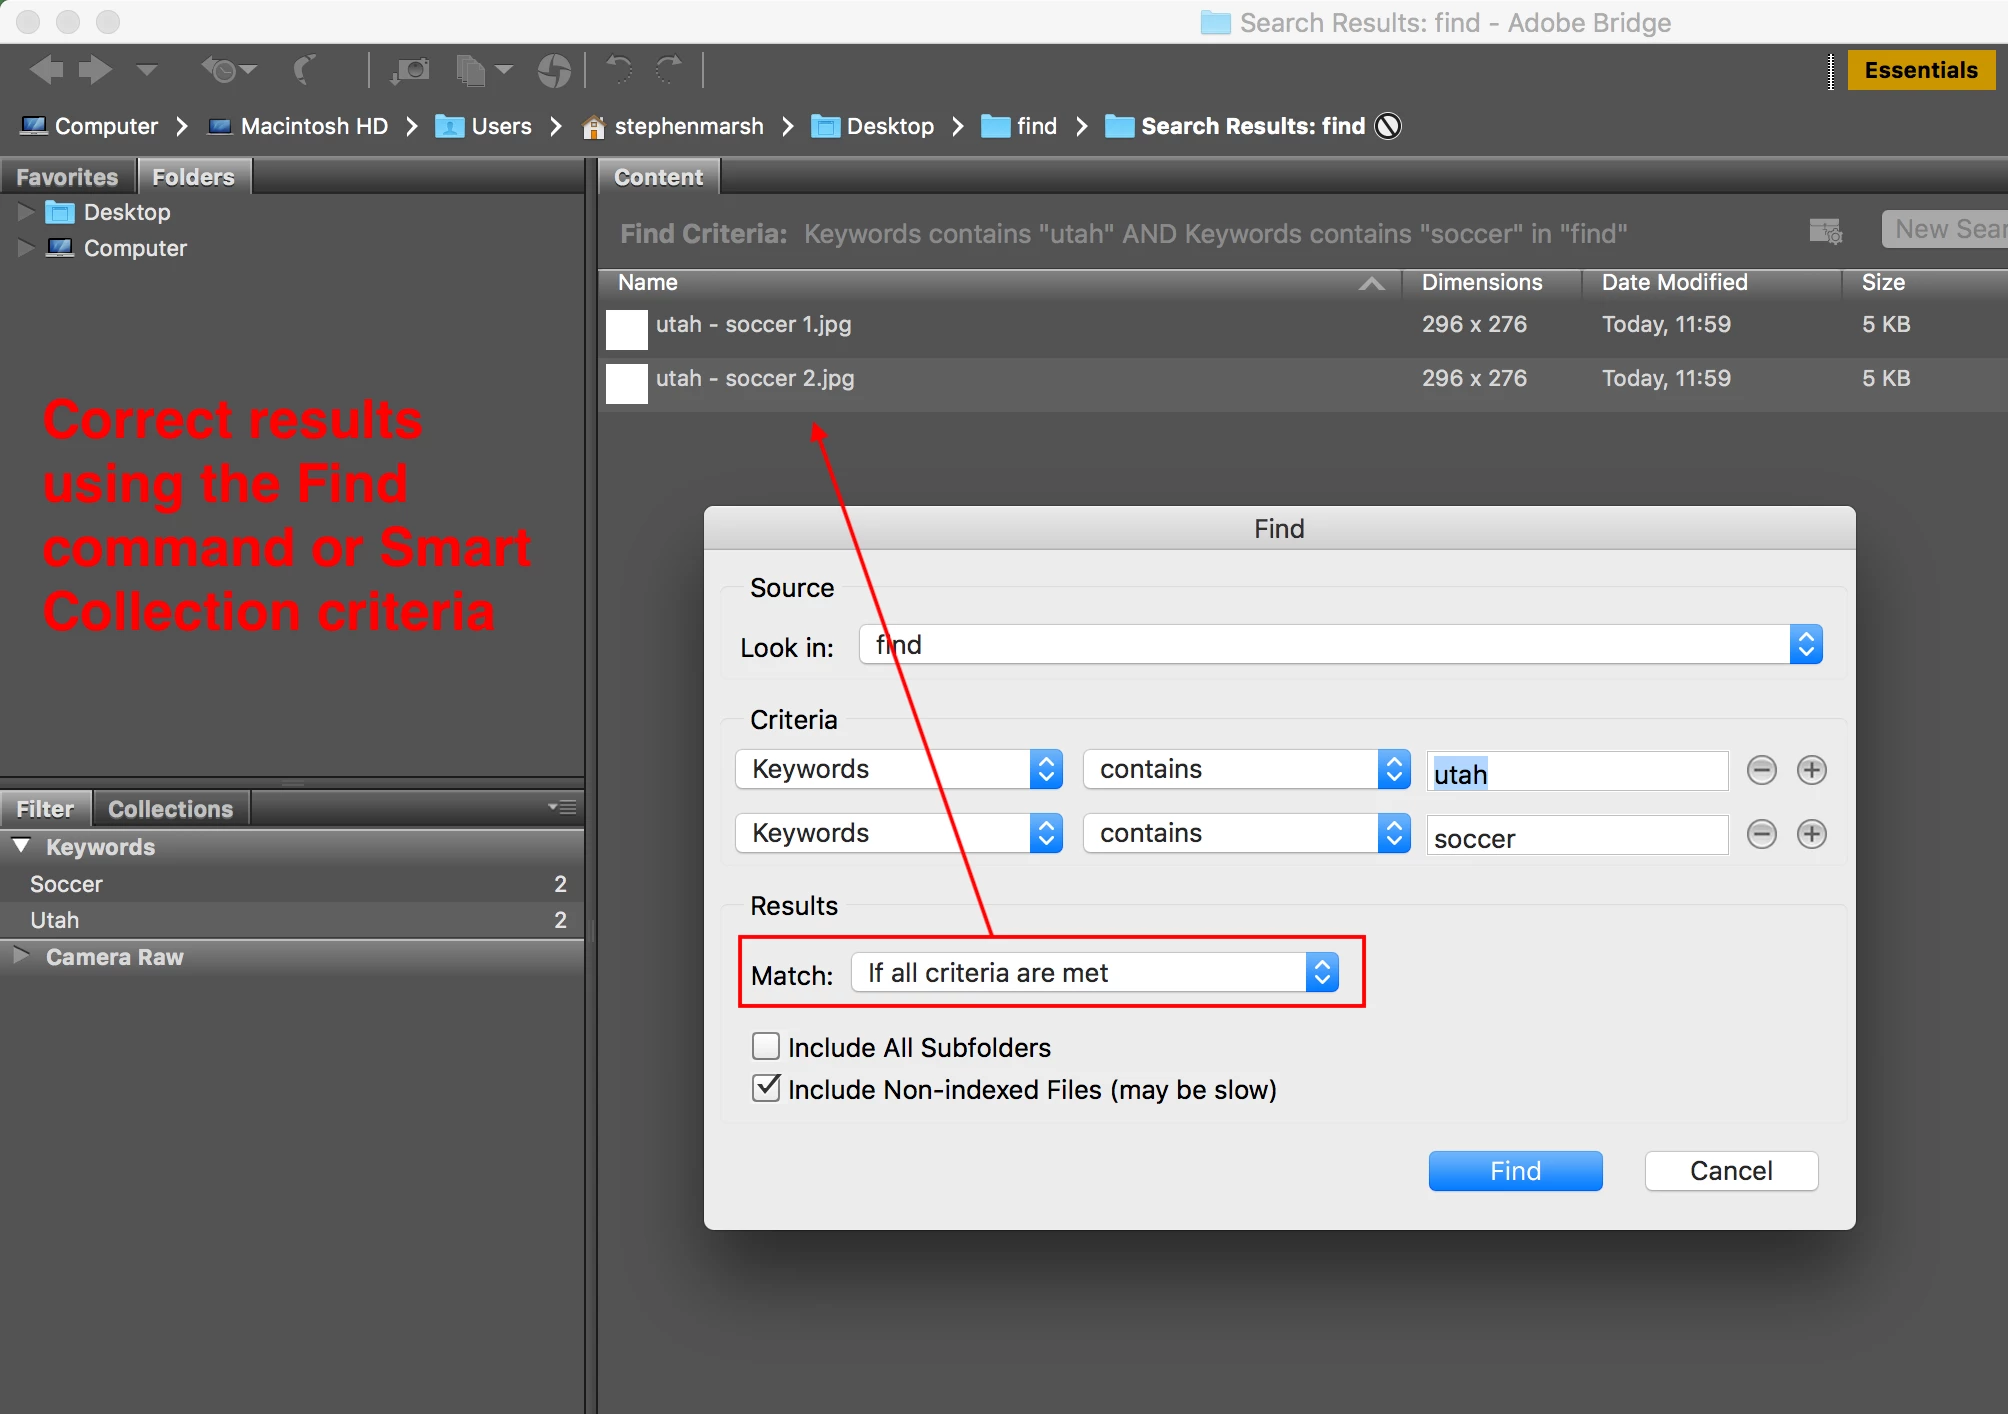Click the boomerang return to Photoshop icon
This screenshot has width=2008, height=1414.
(x=306, y=70)
